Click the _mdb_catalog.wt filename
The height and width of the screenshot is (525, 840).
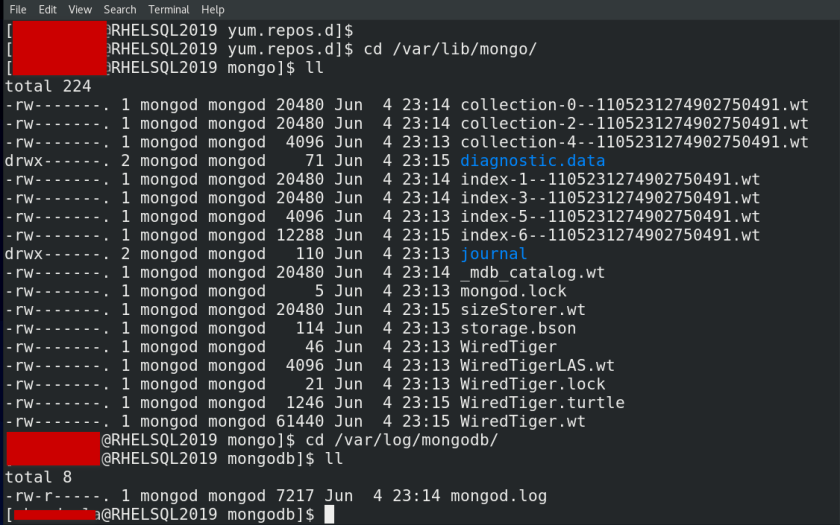tap(532, 273)
